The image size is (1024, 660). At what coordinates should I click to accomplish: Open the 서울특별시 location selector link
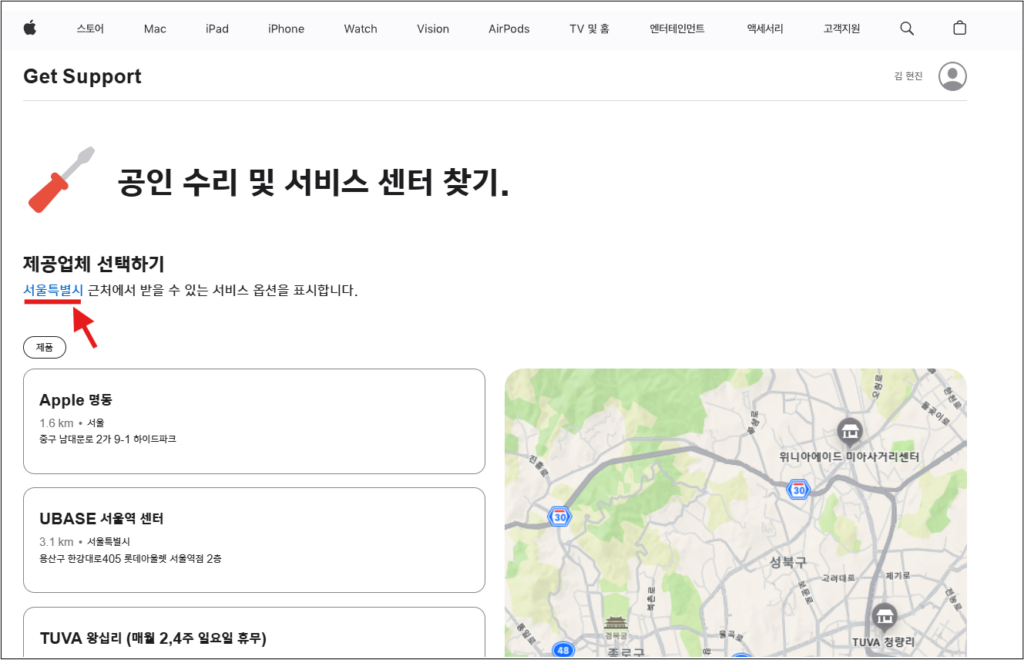(x=51, y=289)
